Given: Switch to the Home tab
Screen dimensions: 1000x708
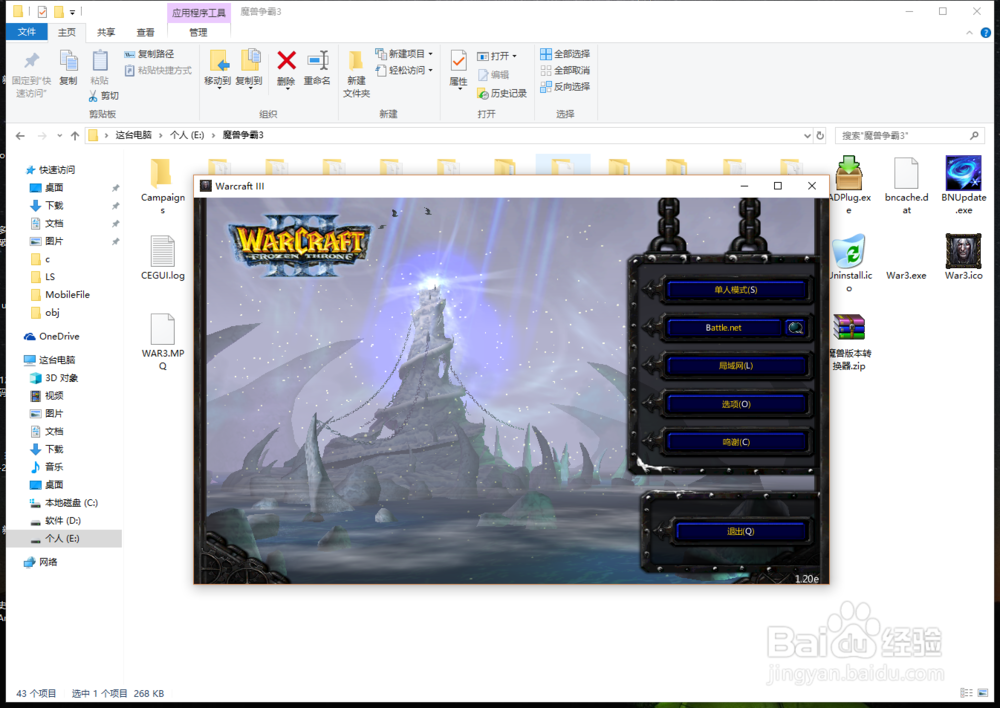Looking at the screenshot, I should 66,32.
